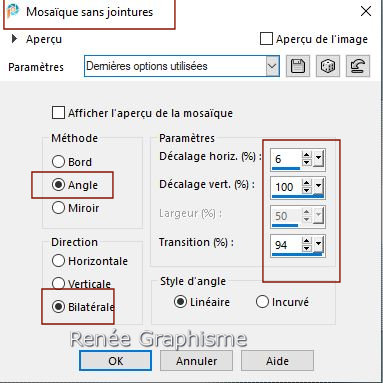Image resolution: width=383 pixels, height=383 pixels.
Task: Enable the Aperçu de l'image checkbox
Action: [x=266, y=39]
